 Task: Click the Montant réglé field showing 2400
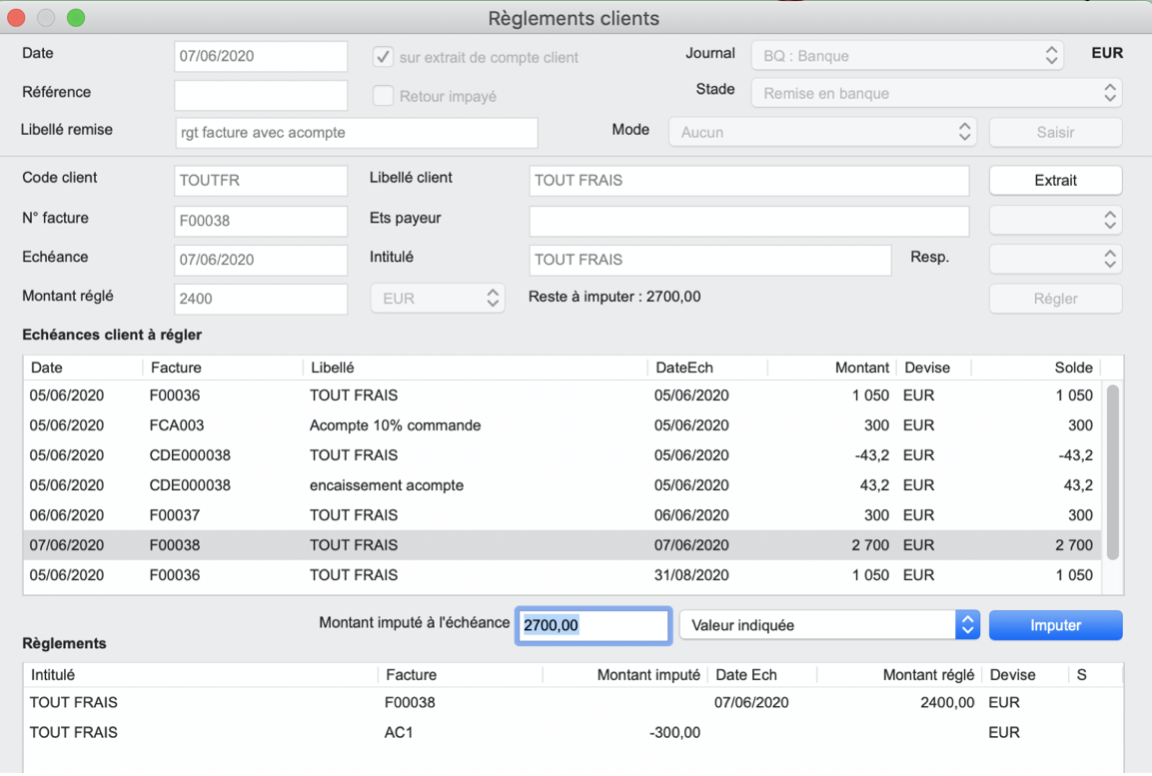click(261, 299)
